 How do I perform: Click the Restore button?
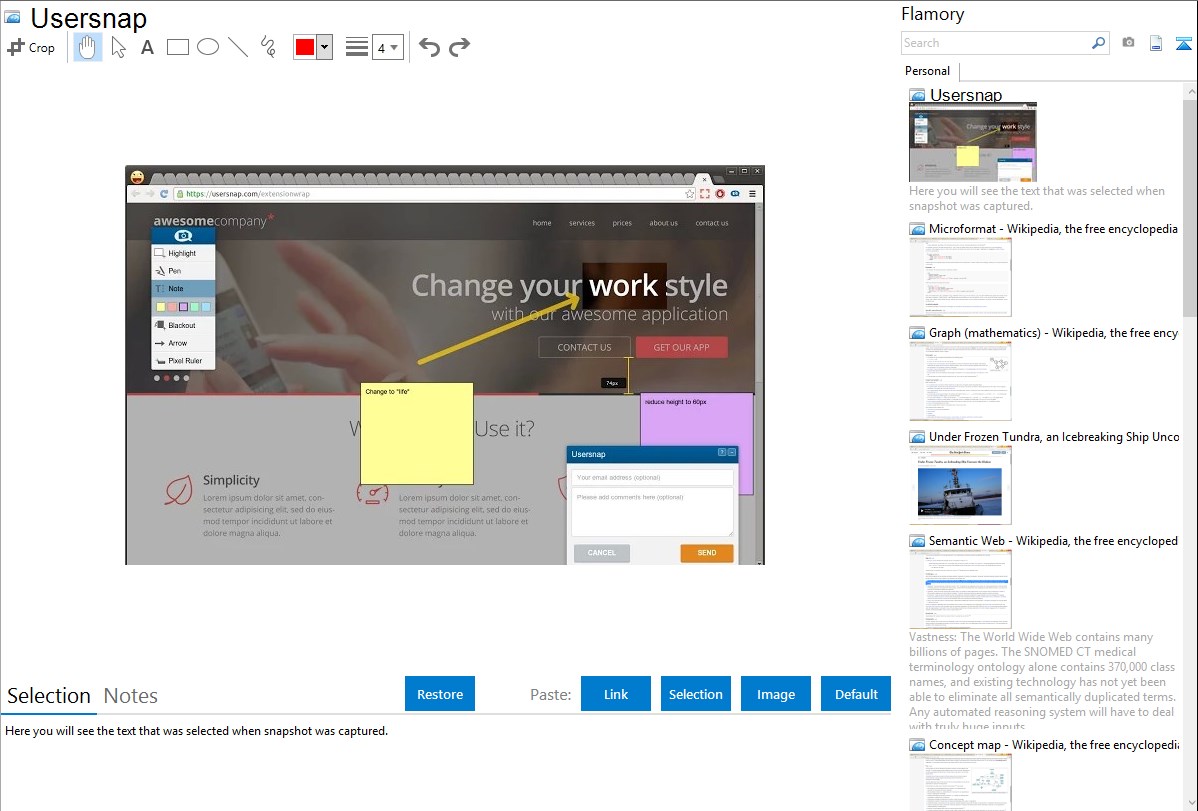[x=440, y=694]
